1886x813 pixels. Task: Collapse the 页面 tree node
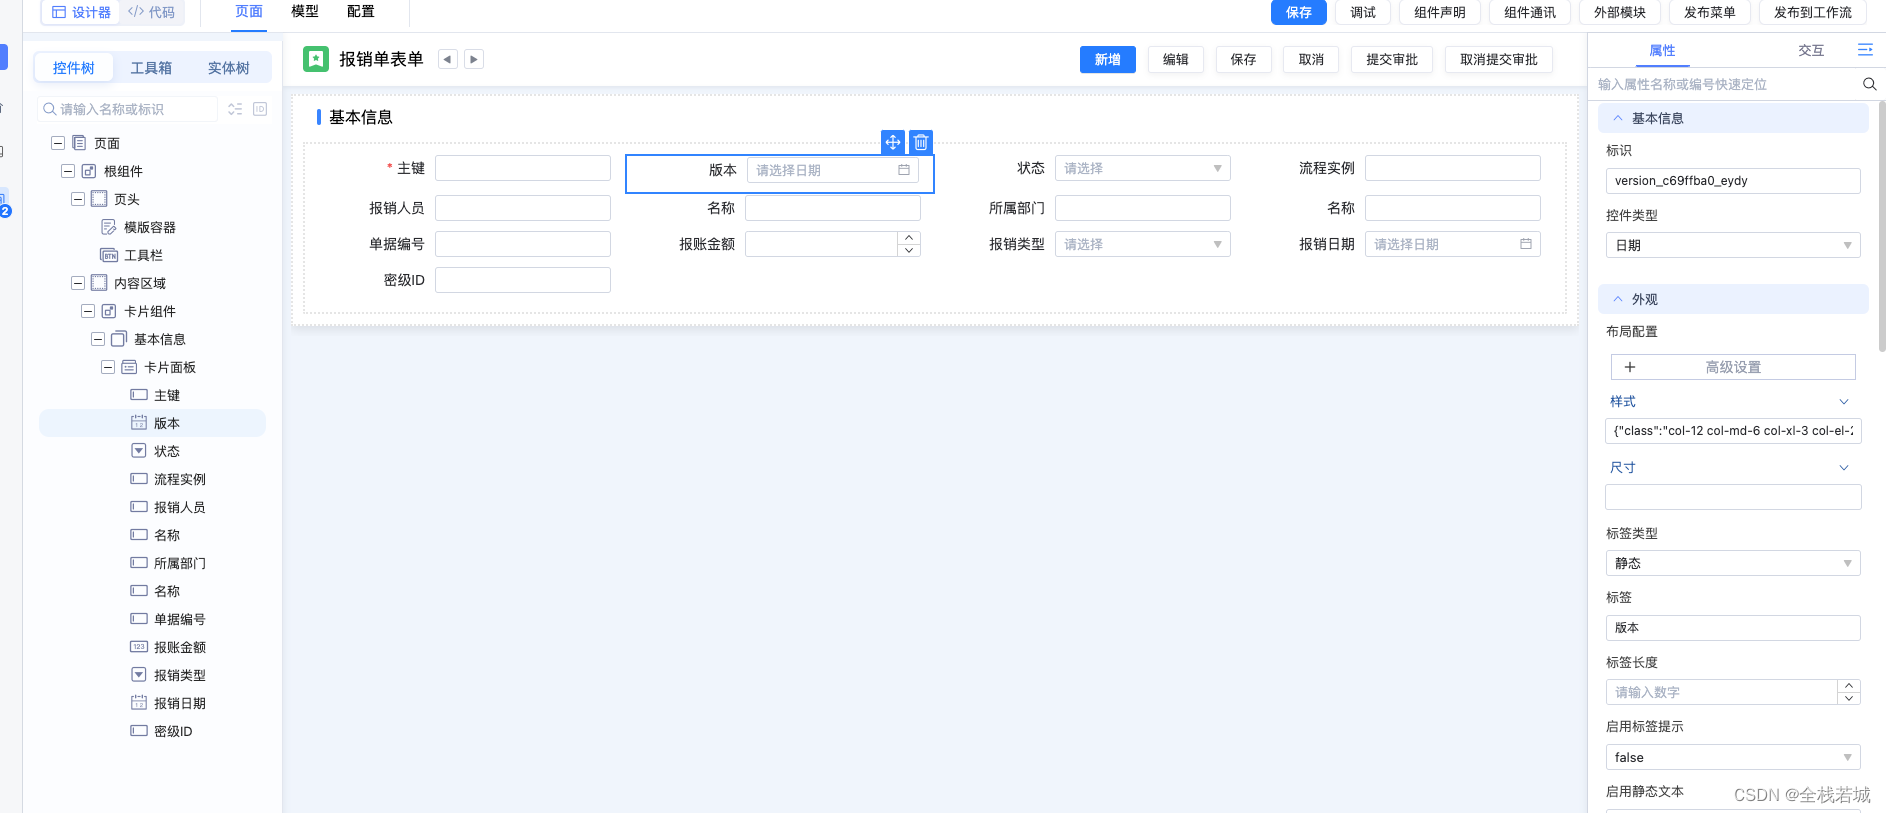pos(58,143)
